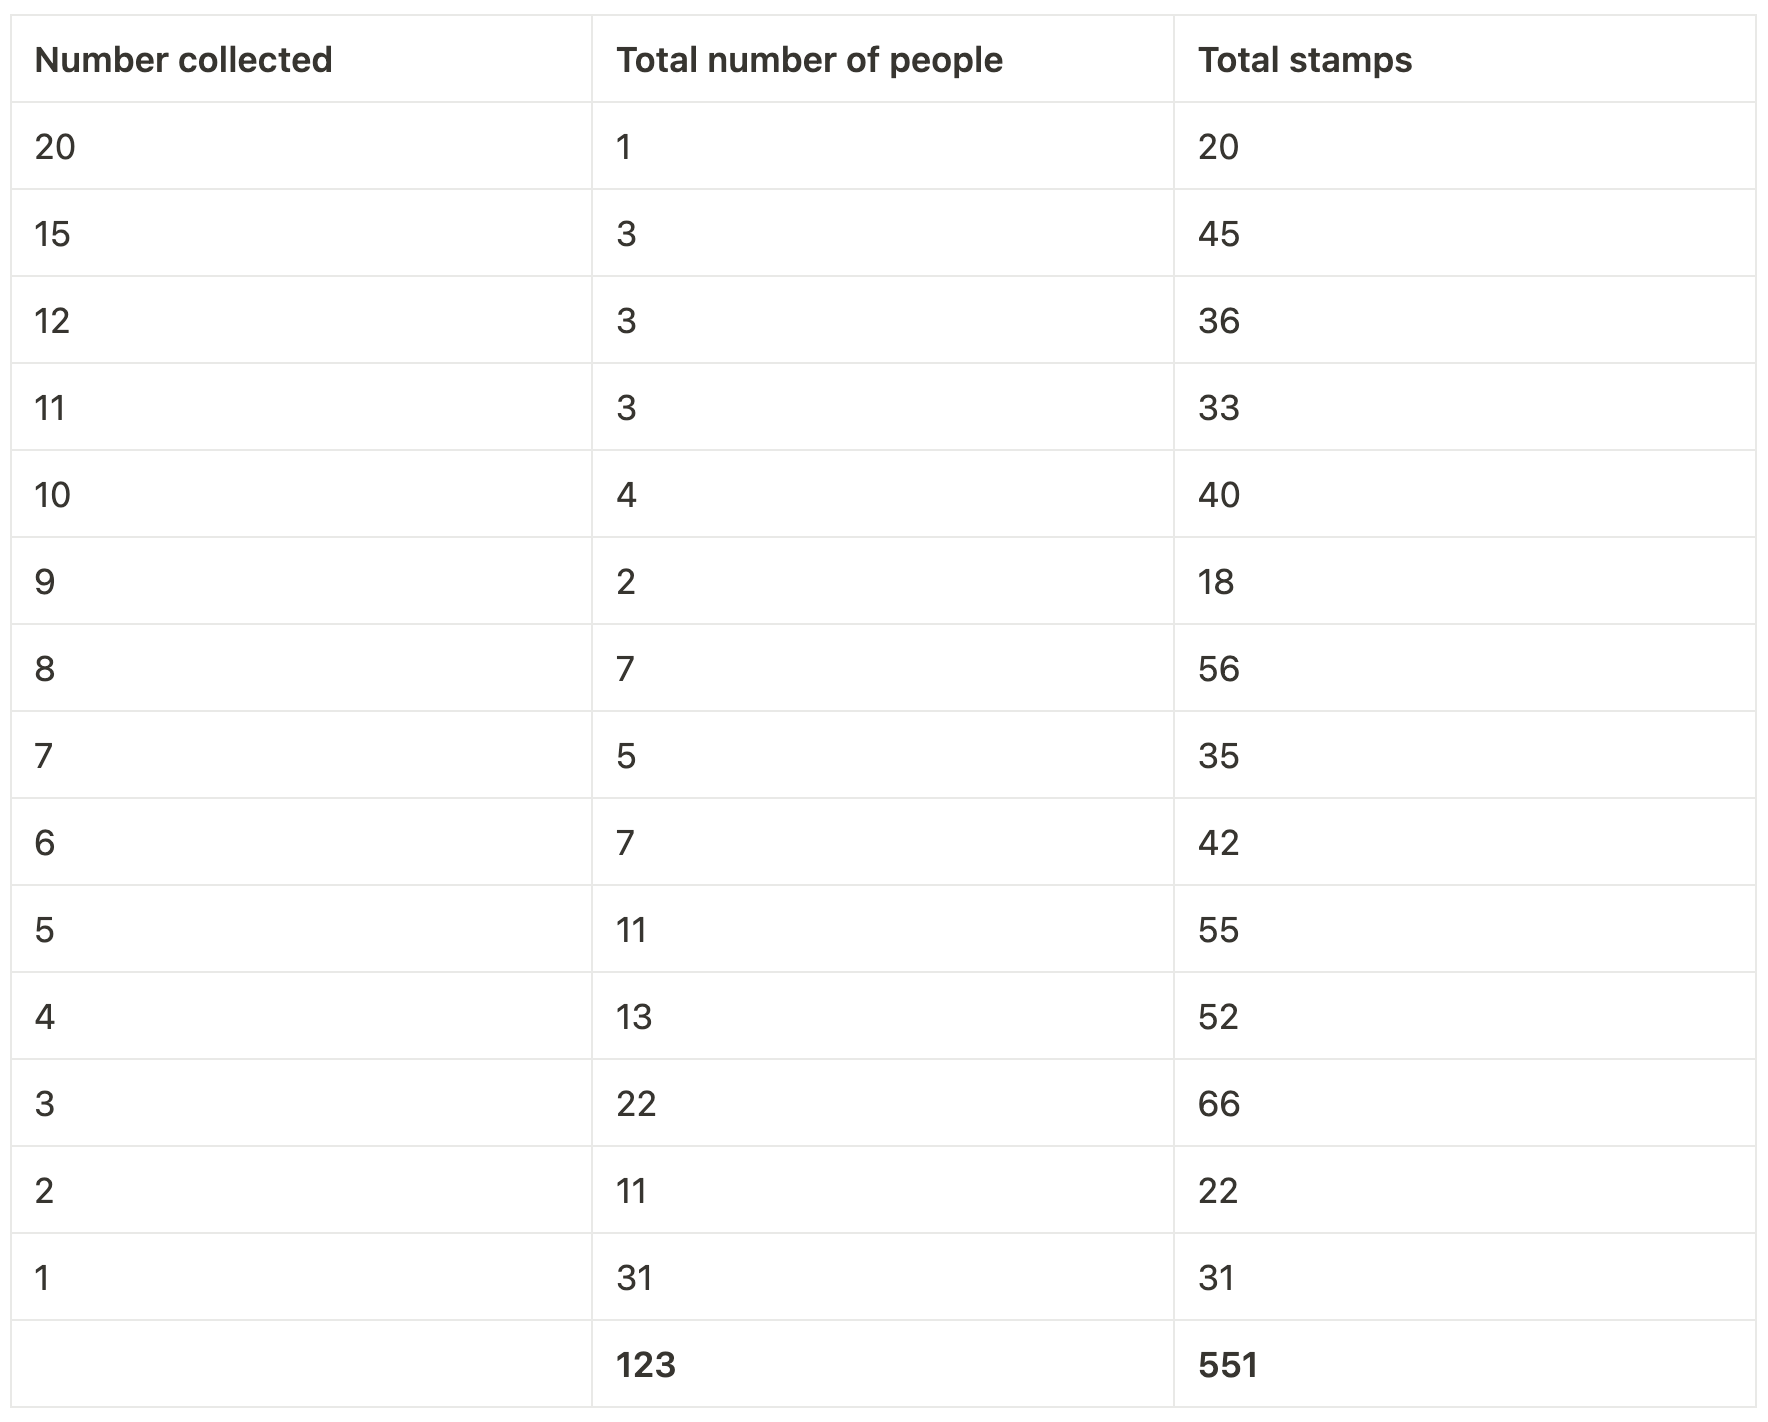
Task: Click the Total stamps cell showing 36
Action: [1219, 321]
